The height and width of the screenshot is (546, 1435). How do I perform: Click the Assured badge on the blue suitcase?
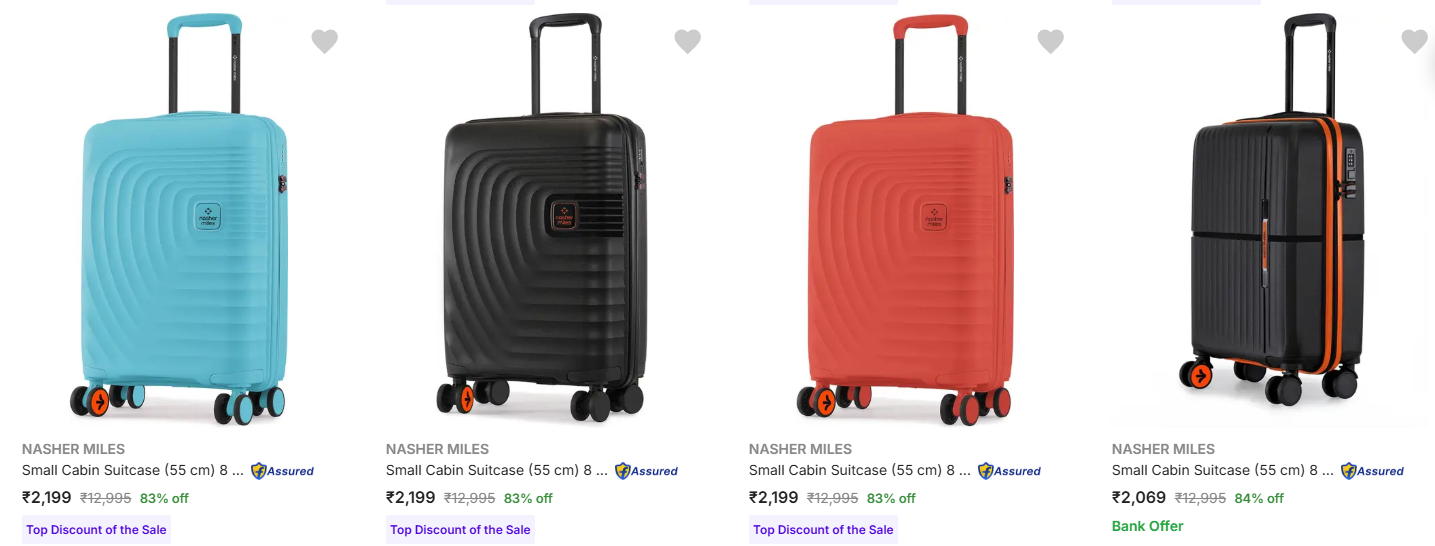(x=282, y=471)
